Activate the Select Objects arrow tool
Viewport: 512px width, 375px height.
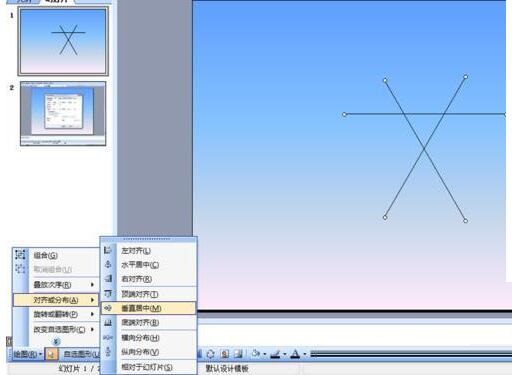(x=51, y=354)
